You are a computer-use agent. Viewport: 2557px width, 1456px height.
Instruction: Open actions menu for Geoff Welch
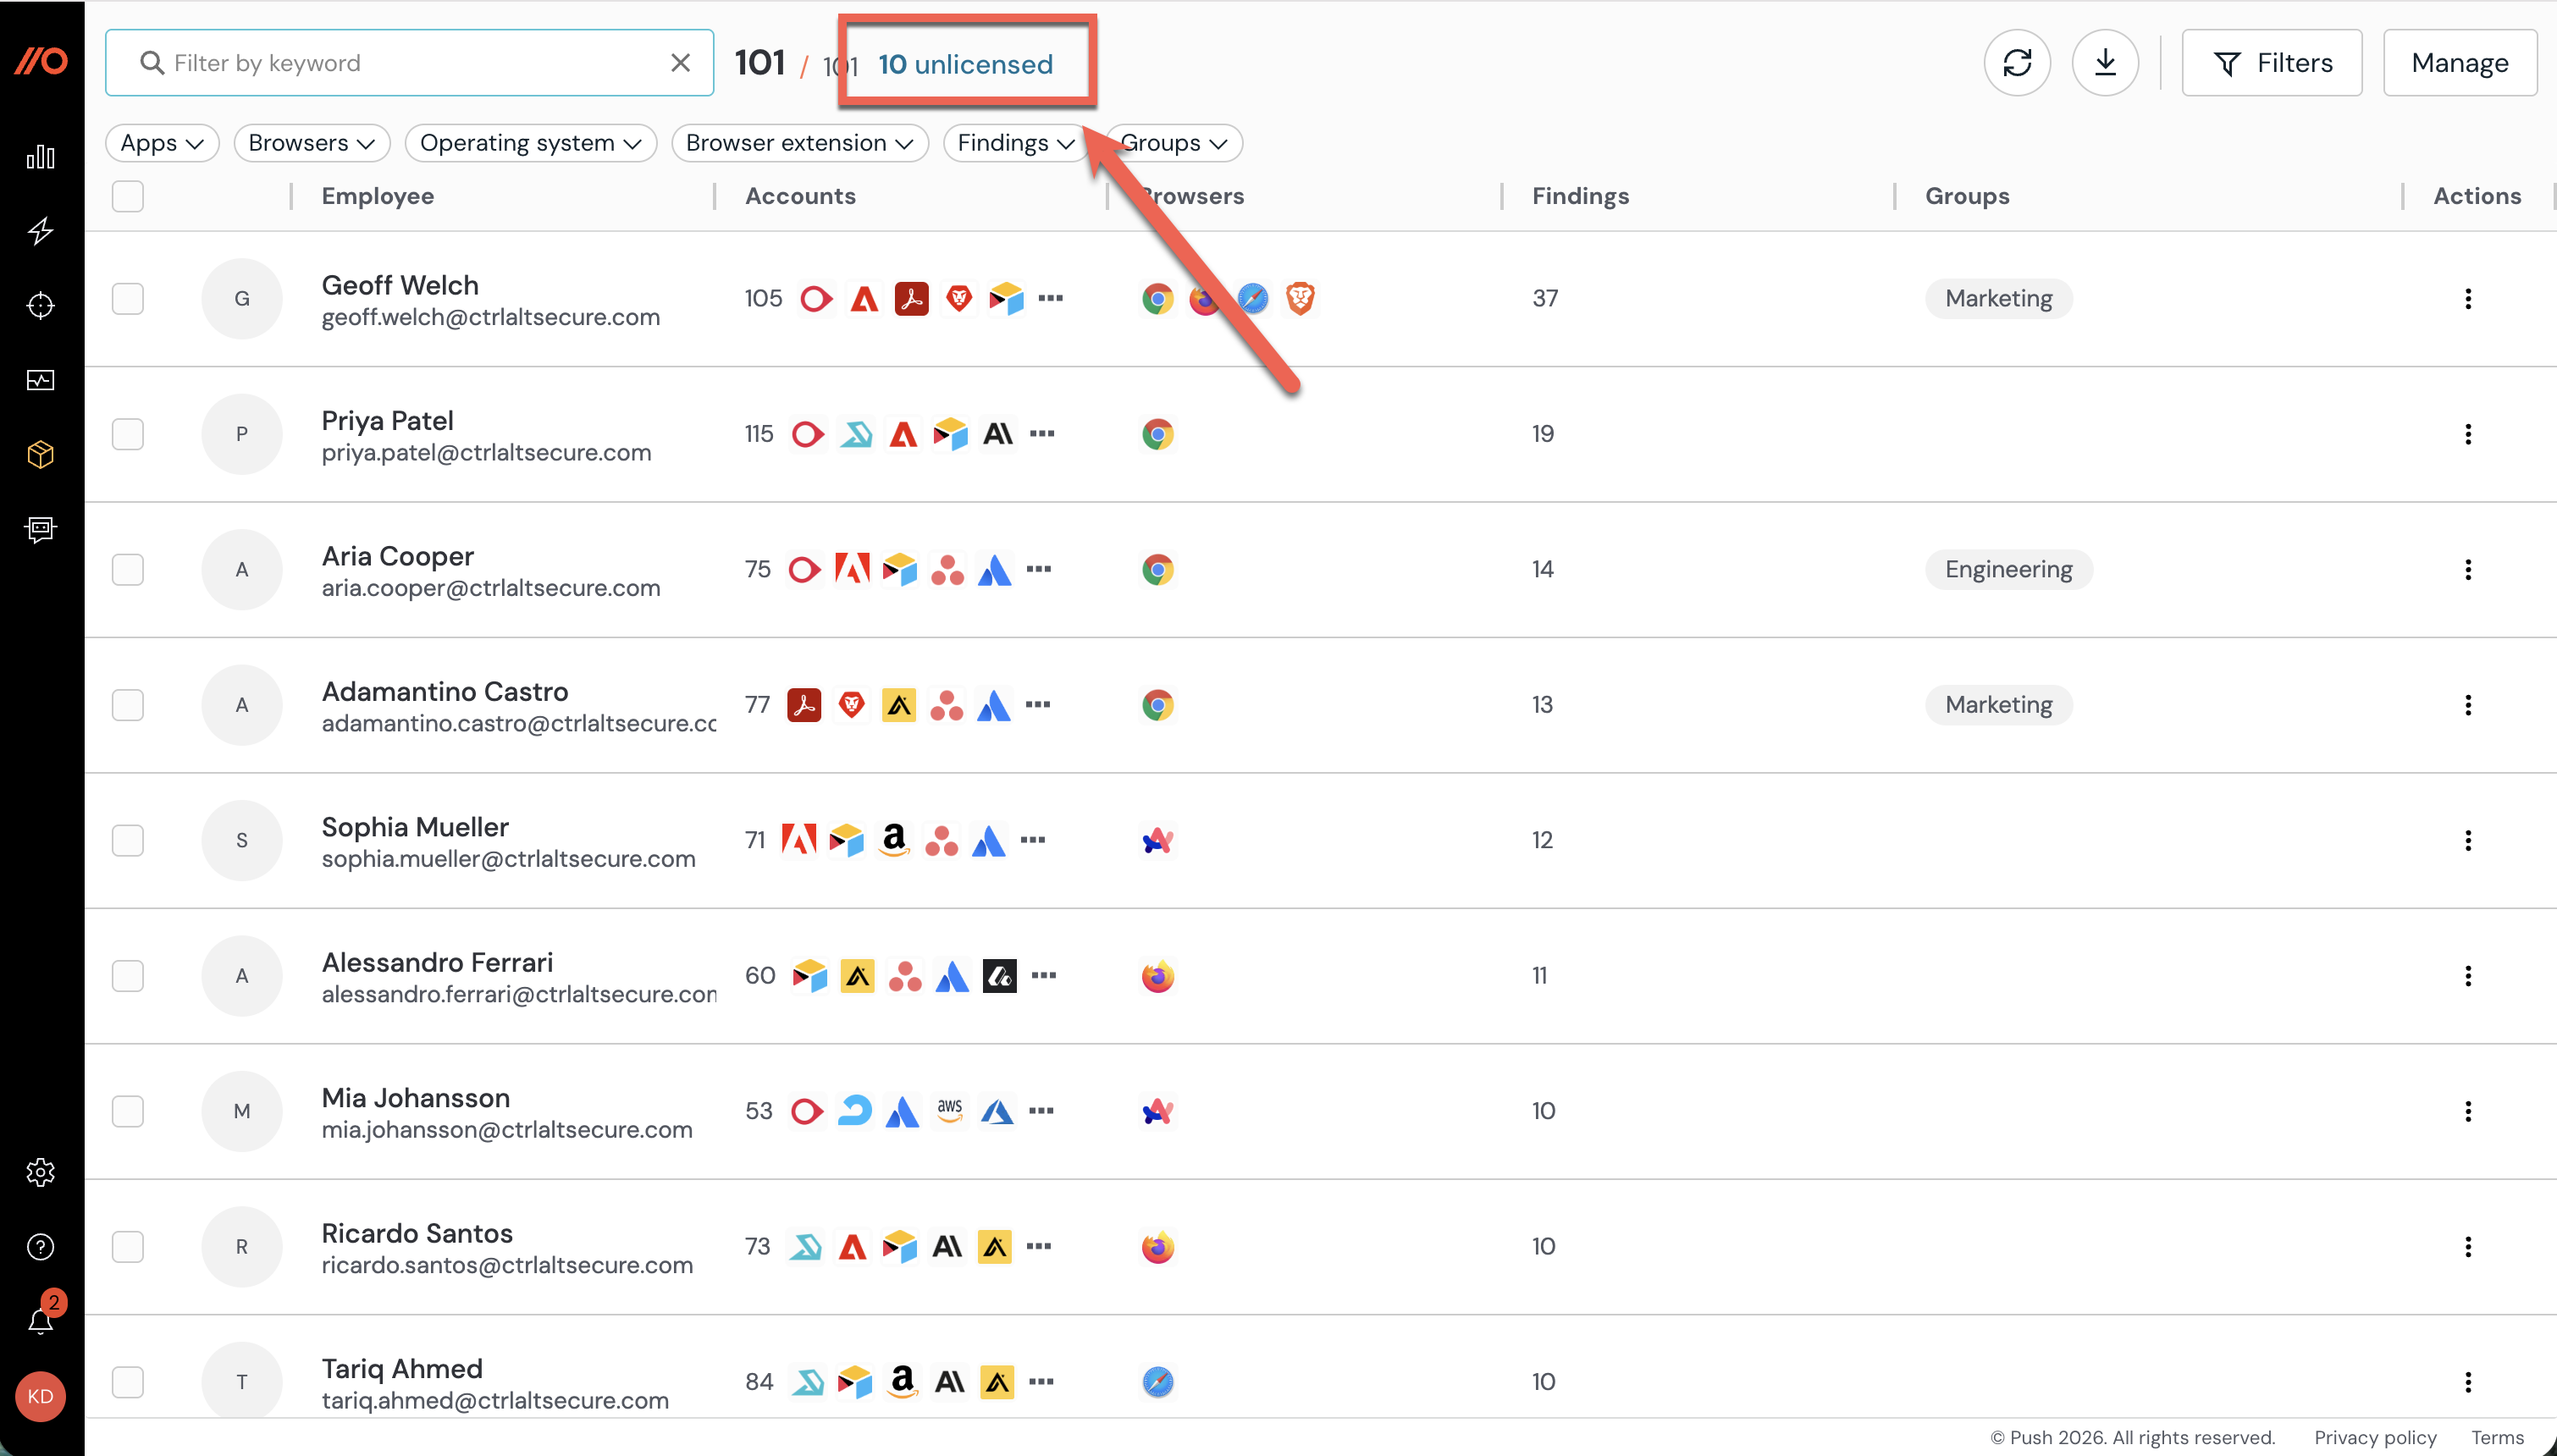[x=2467, y=299]
